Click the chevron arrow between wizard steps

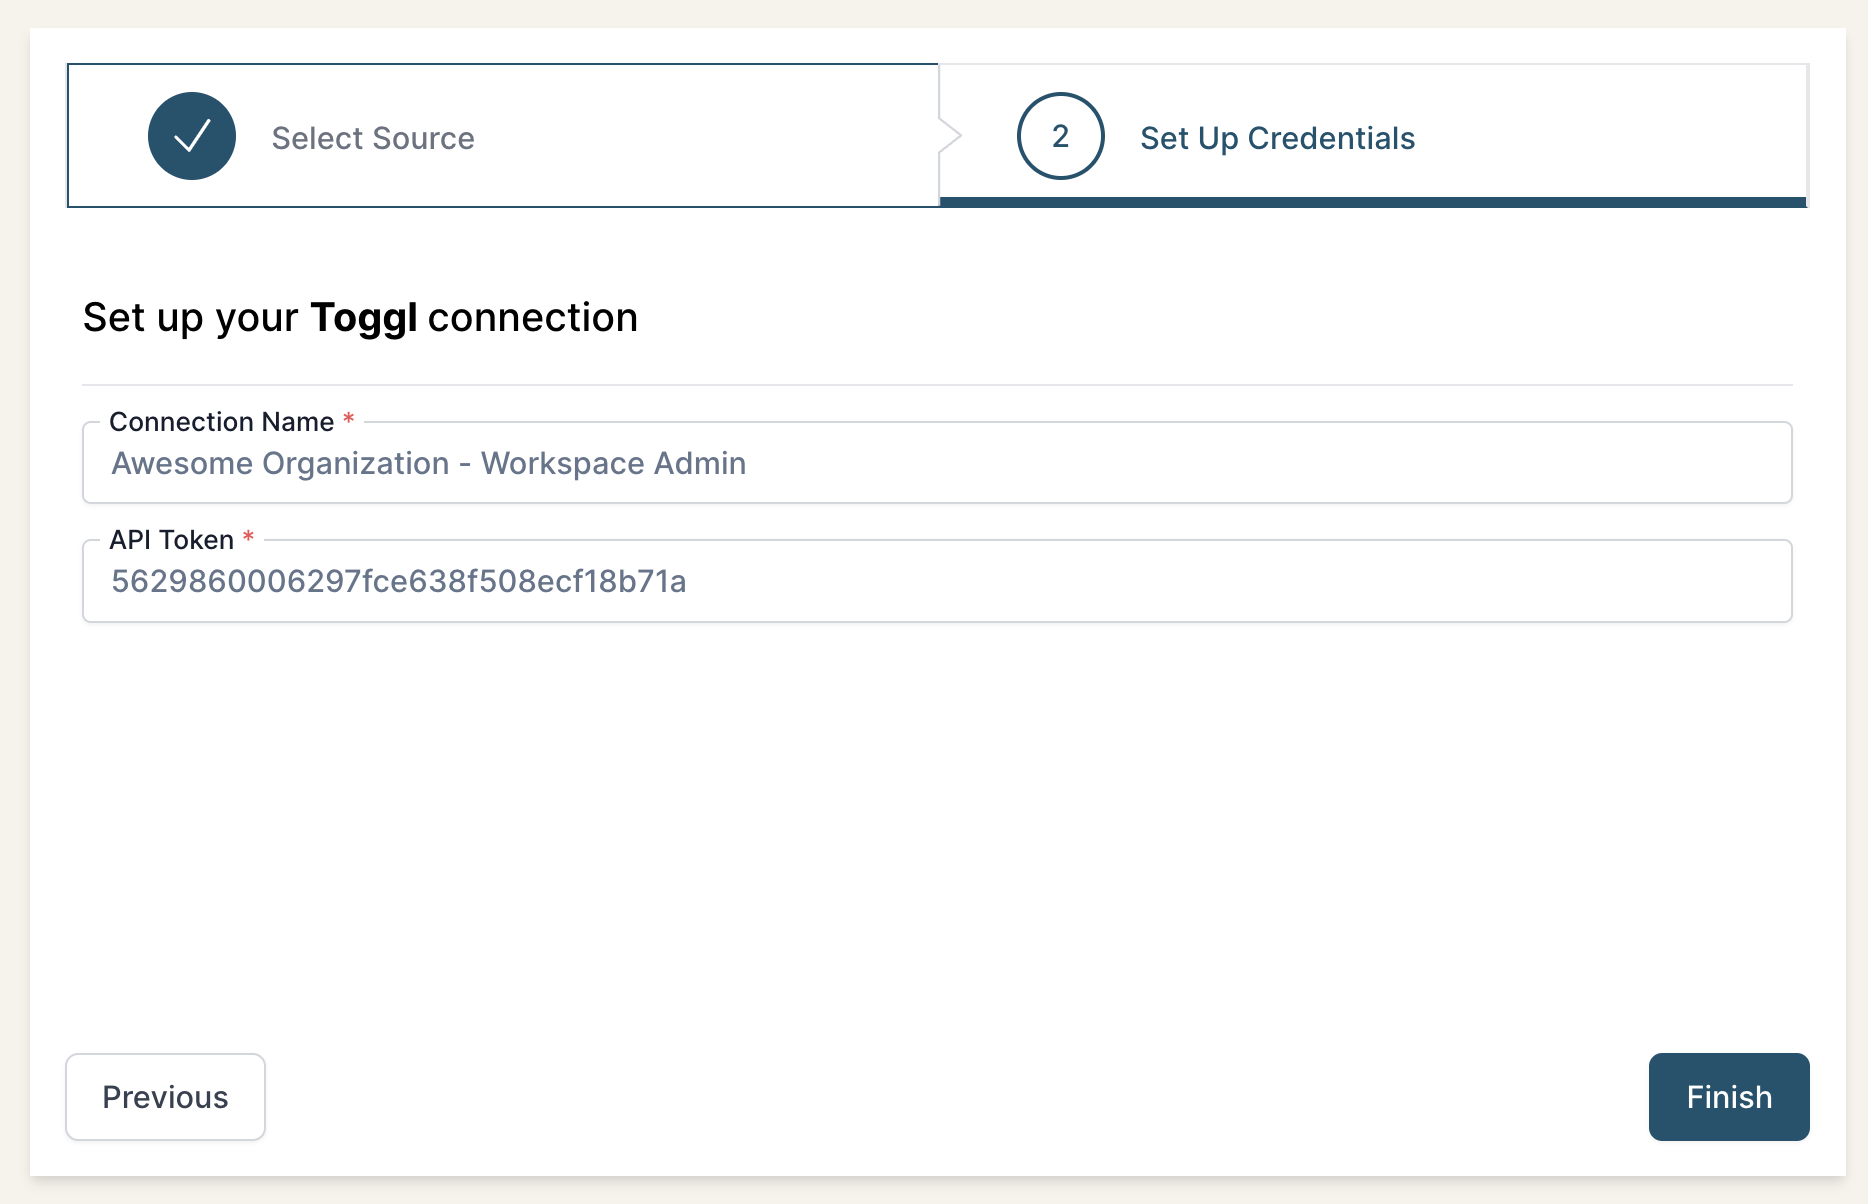point(948,136)
